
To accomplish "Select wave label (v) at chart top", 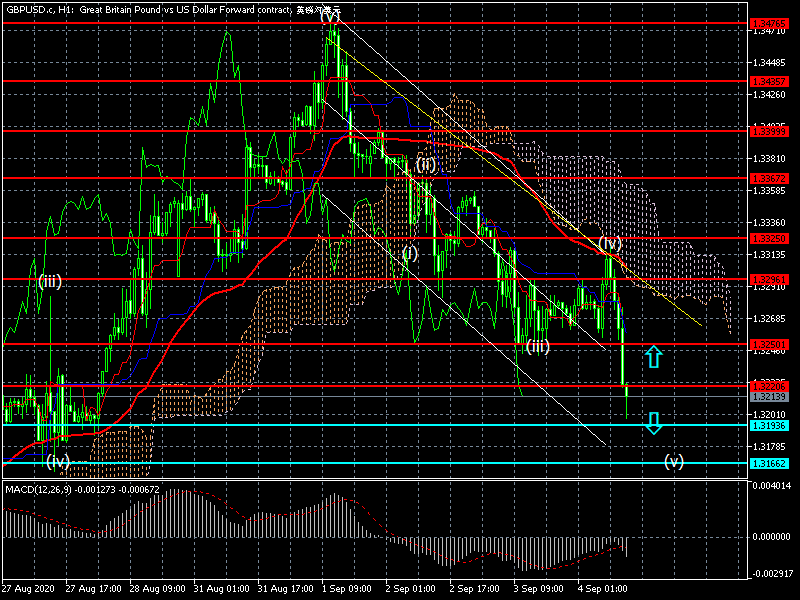I will [x=330, y=16].
